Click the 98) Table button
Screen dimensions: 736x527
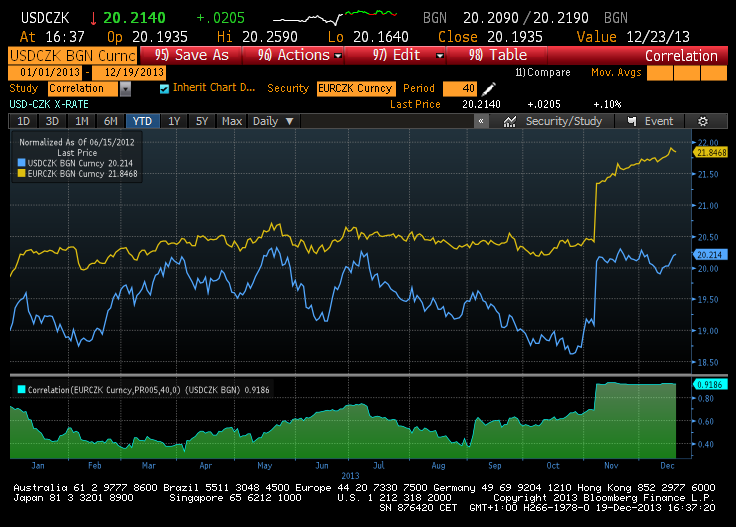coord(497,55)
